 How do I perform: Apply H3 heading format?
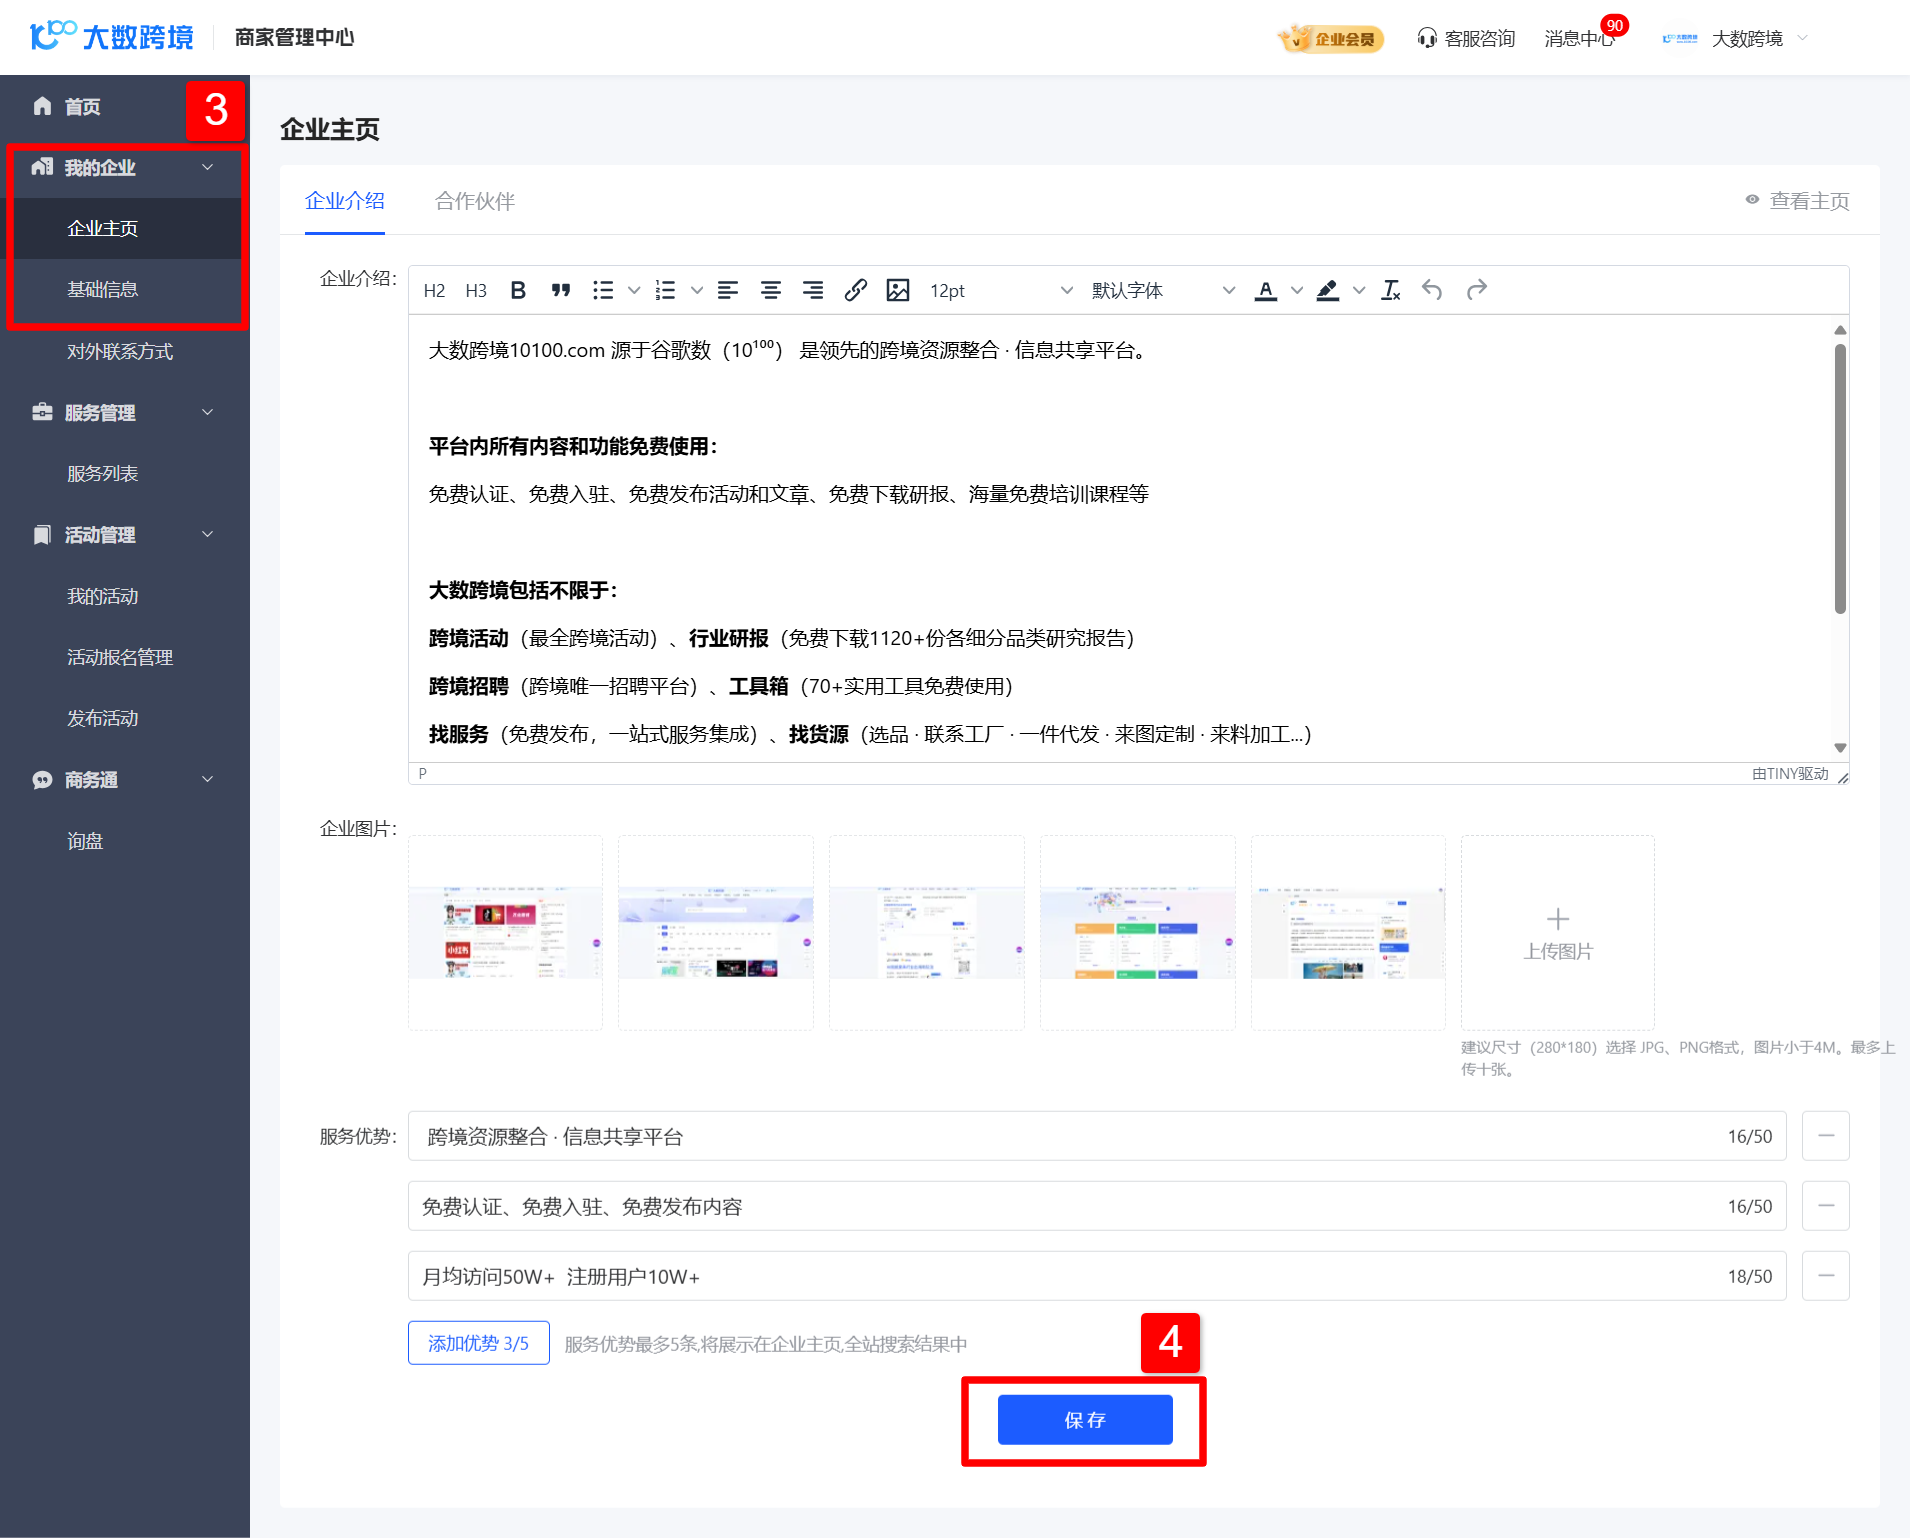click(476, 291)
